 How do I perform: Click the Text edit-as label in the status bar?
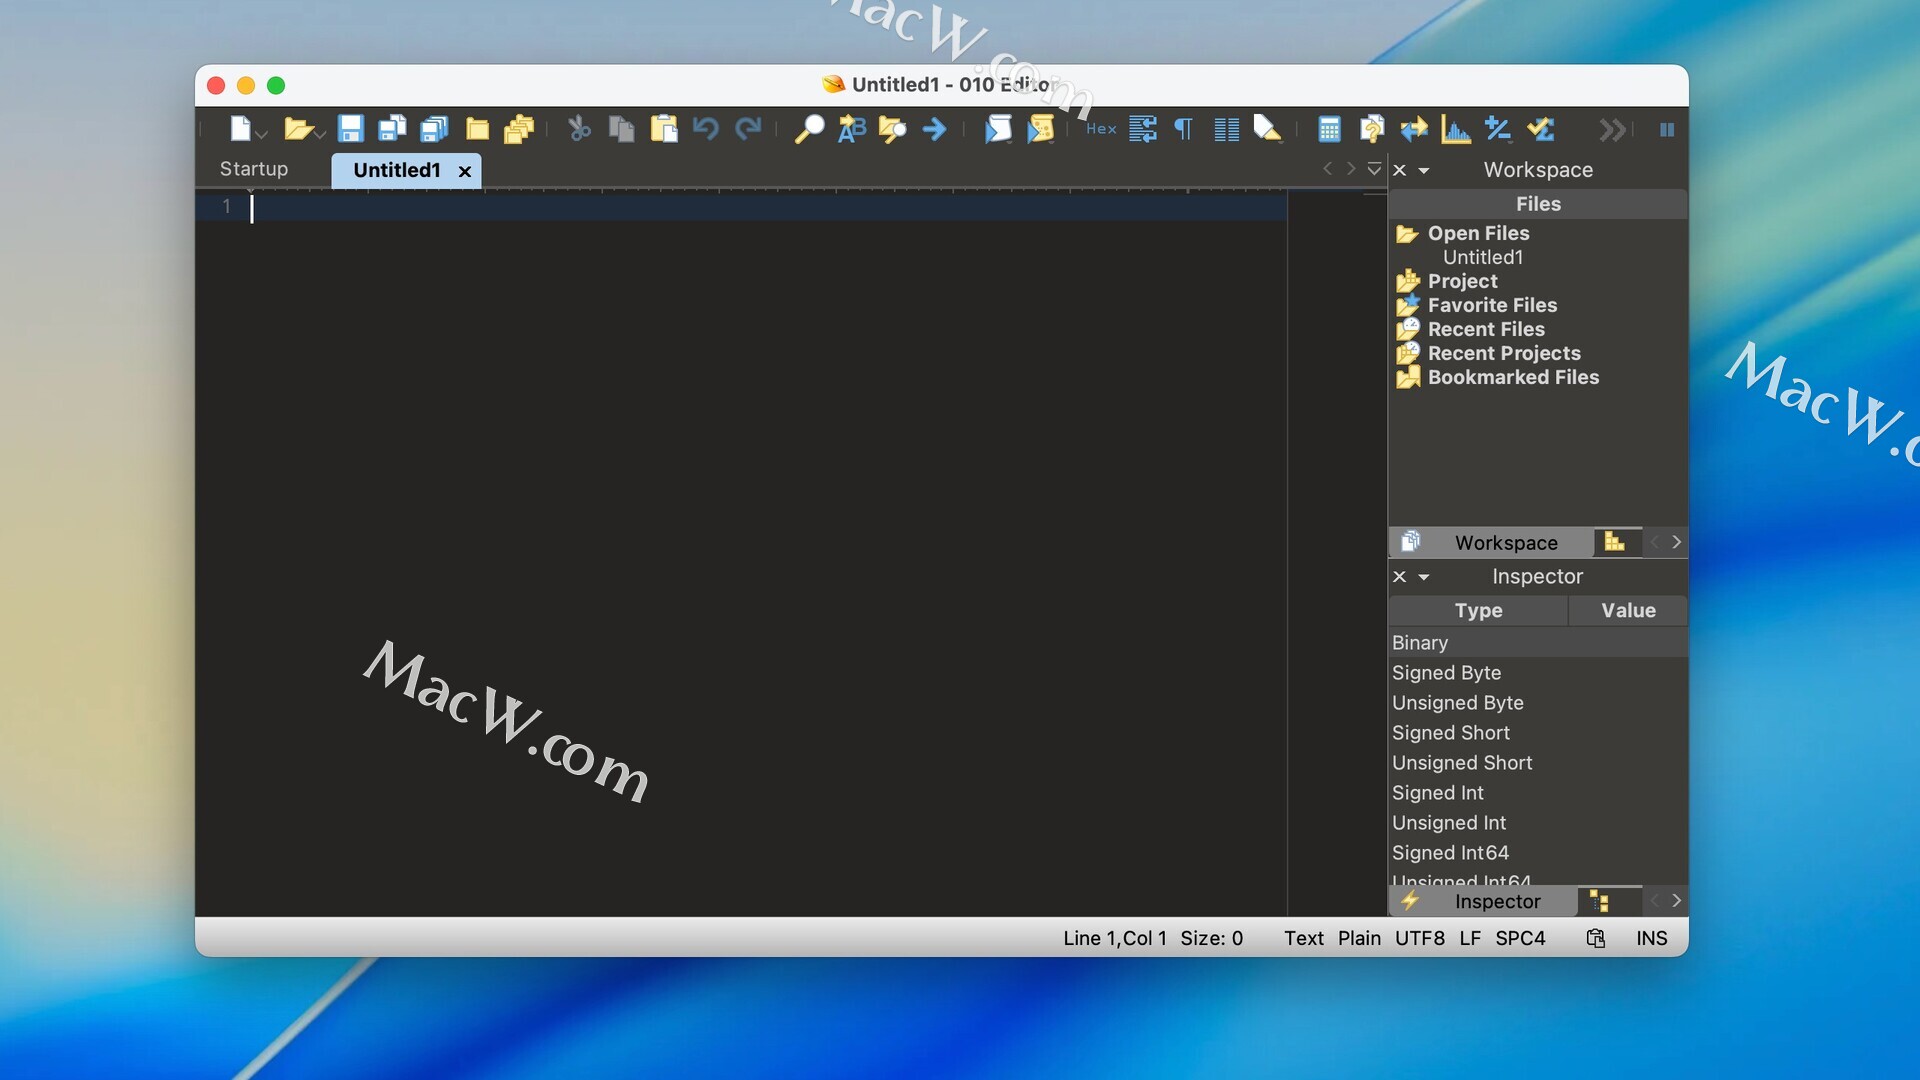[1303, 938]
